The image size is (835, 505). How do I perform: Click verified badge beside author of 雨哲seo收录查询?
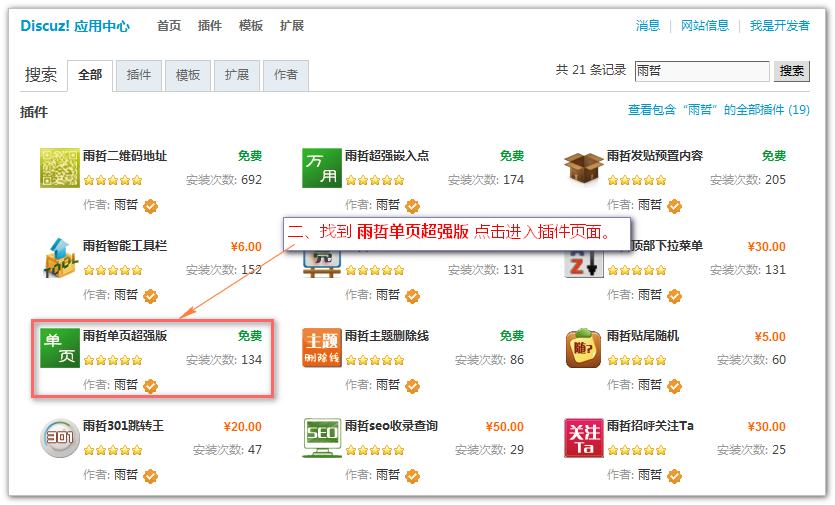coord(413,476)
